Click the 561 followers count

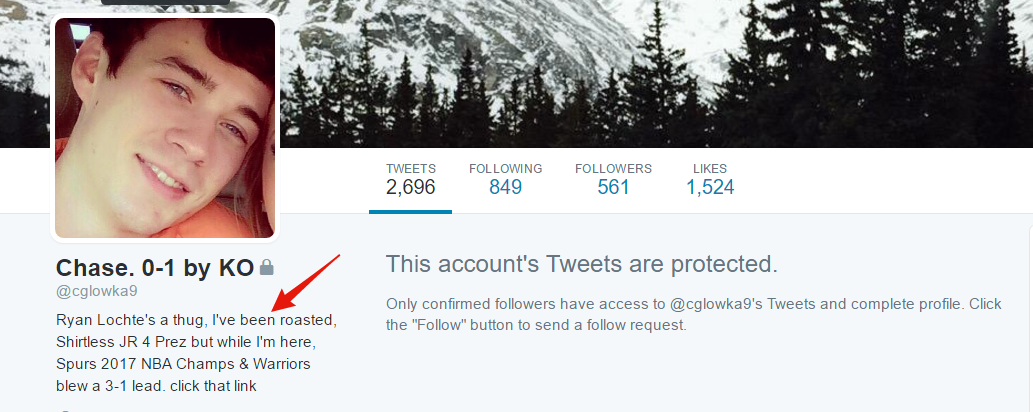(613, 188)
